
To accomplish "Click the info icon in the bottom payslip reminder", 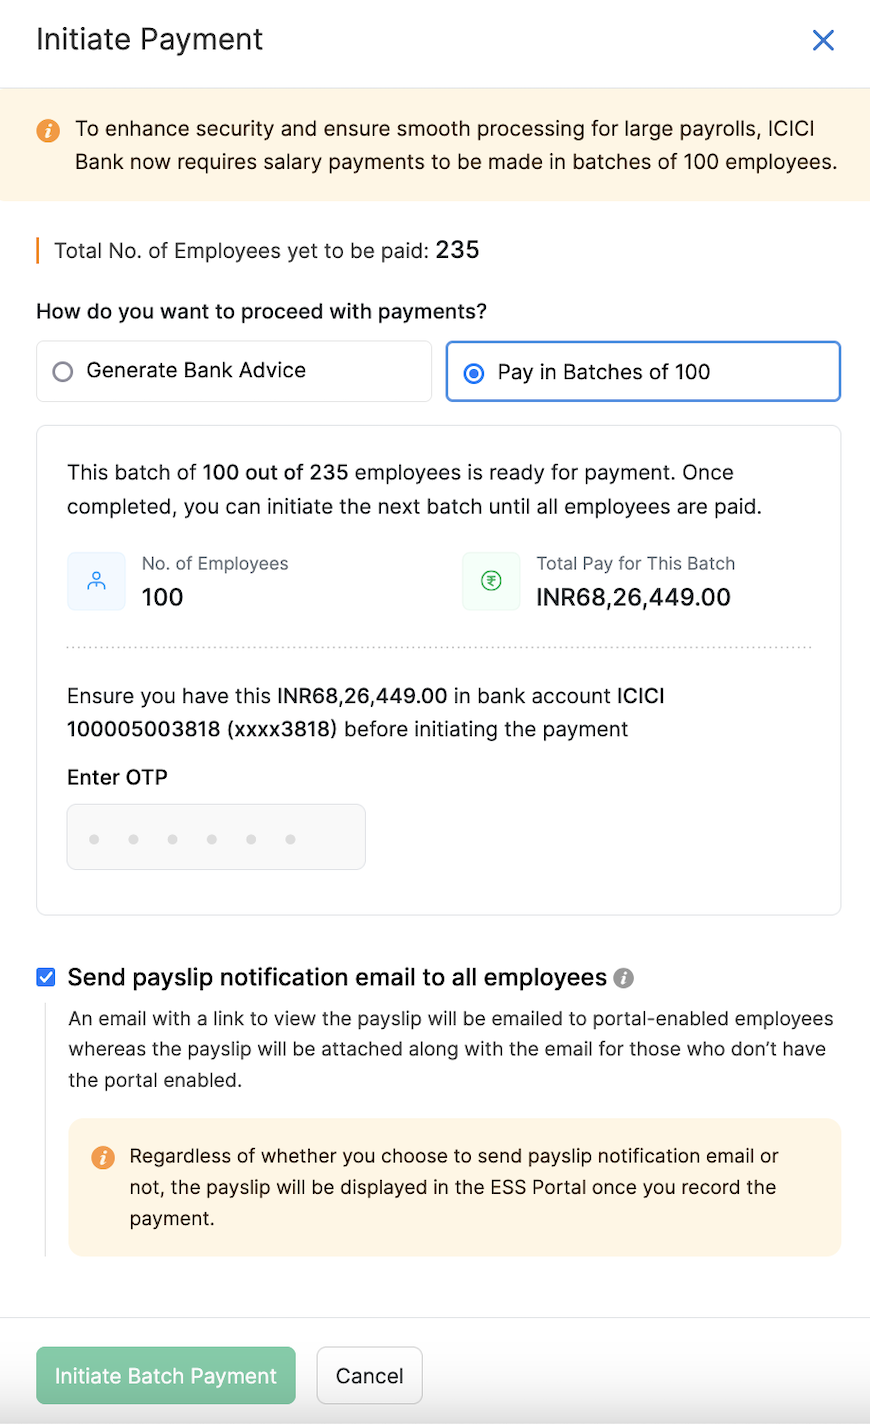I will tap(103, 1158).
